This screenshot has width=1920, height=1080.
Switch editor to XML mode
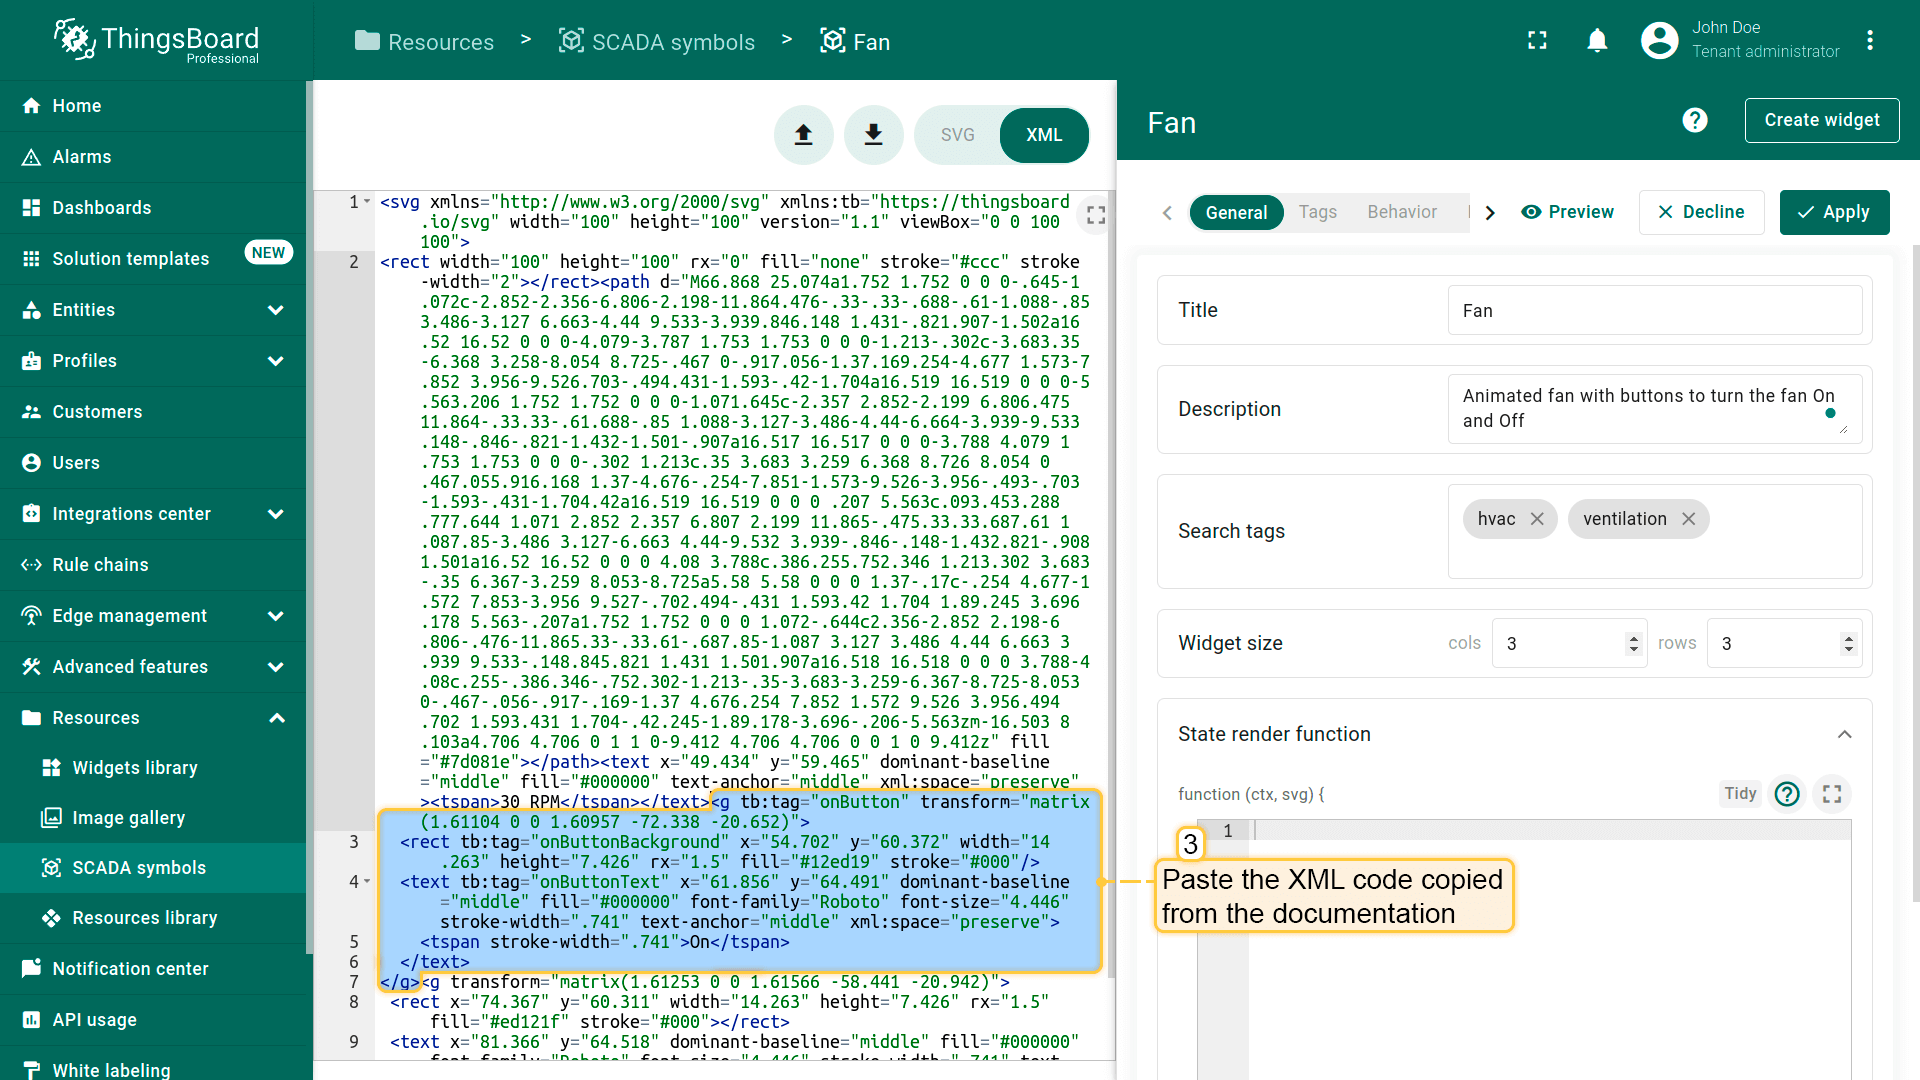coord(1044,135)
